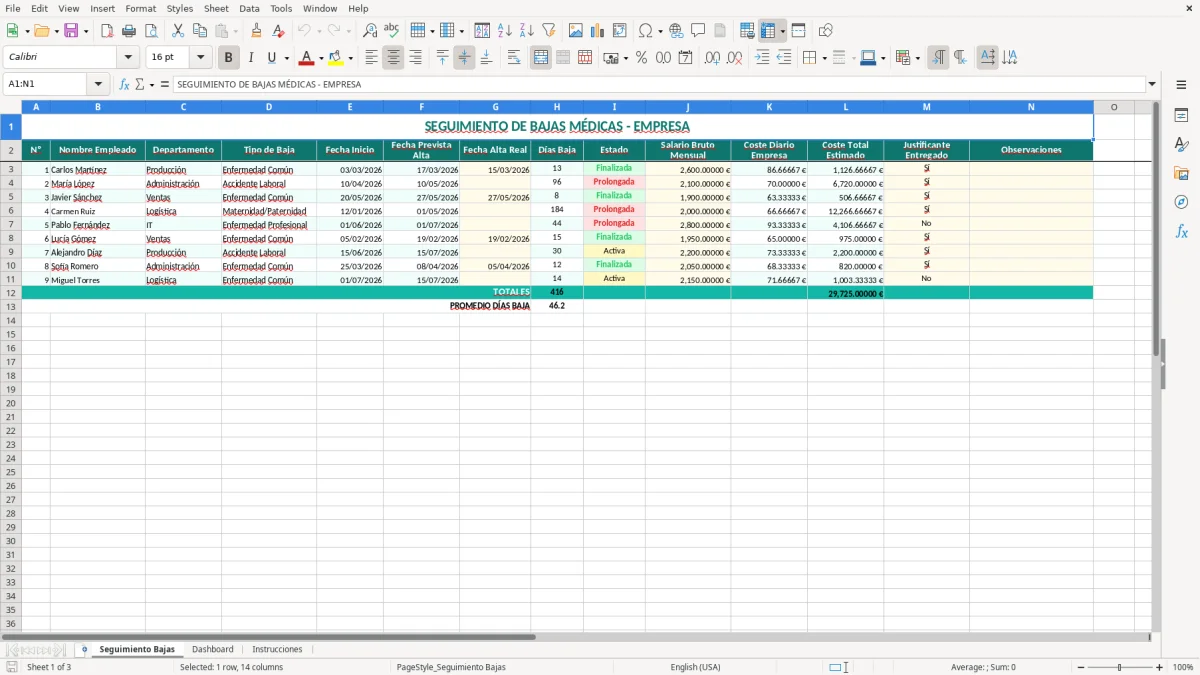The width and height of the screenshot is (1200, 675).
Task: Toggle right-to-left paragraph direction
Action: (960, 58)
